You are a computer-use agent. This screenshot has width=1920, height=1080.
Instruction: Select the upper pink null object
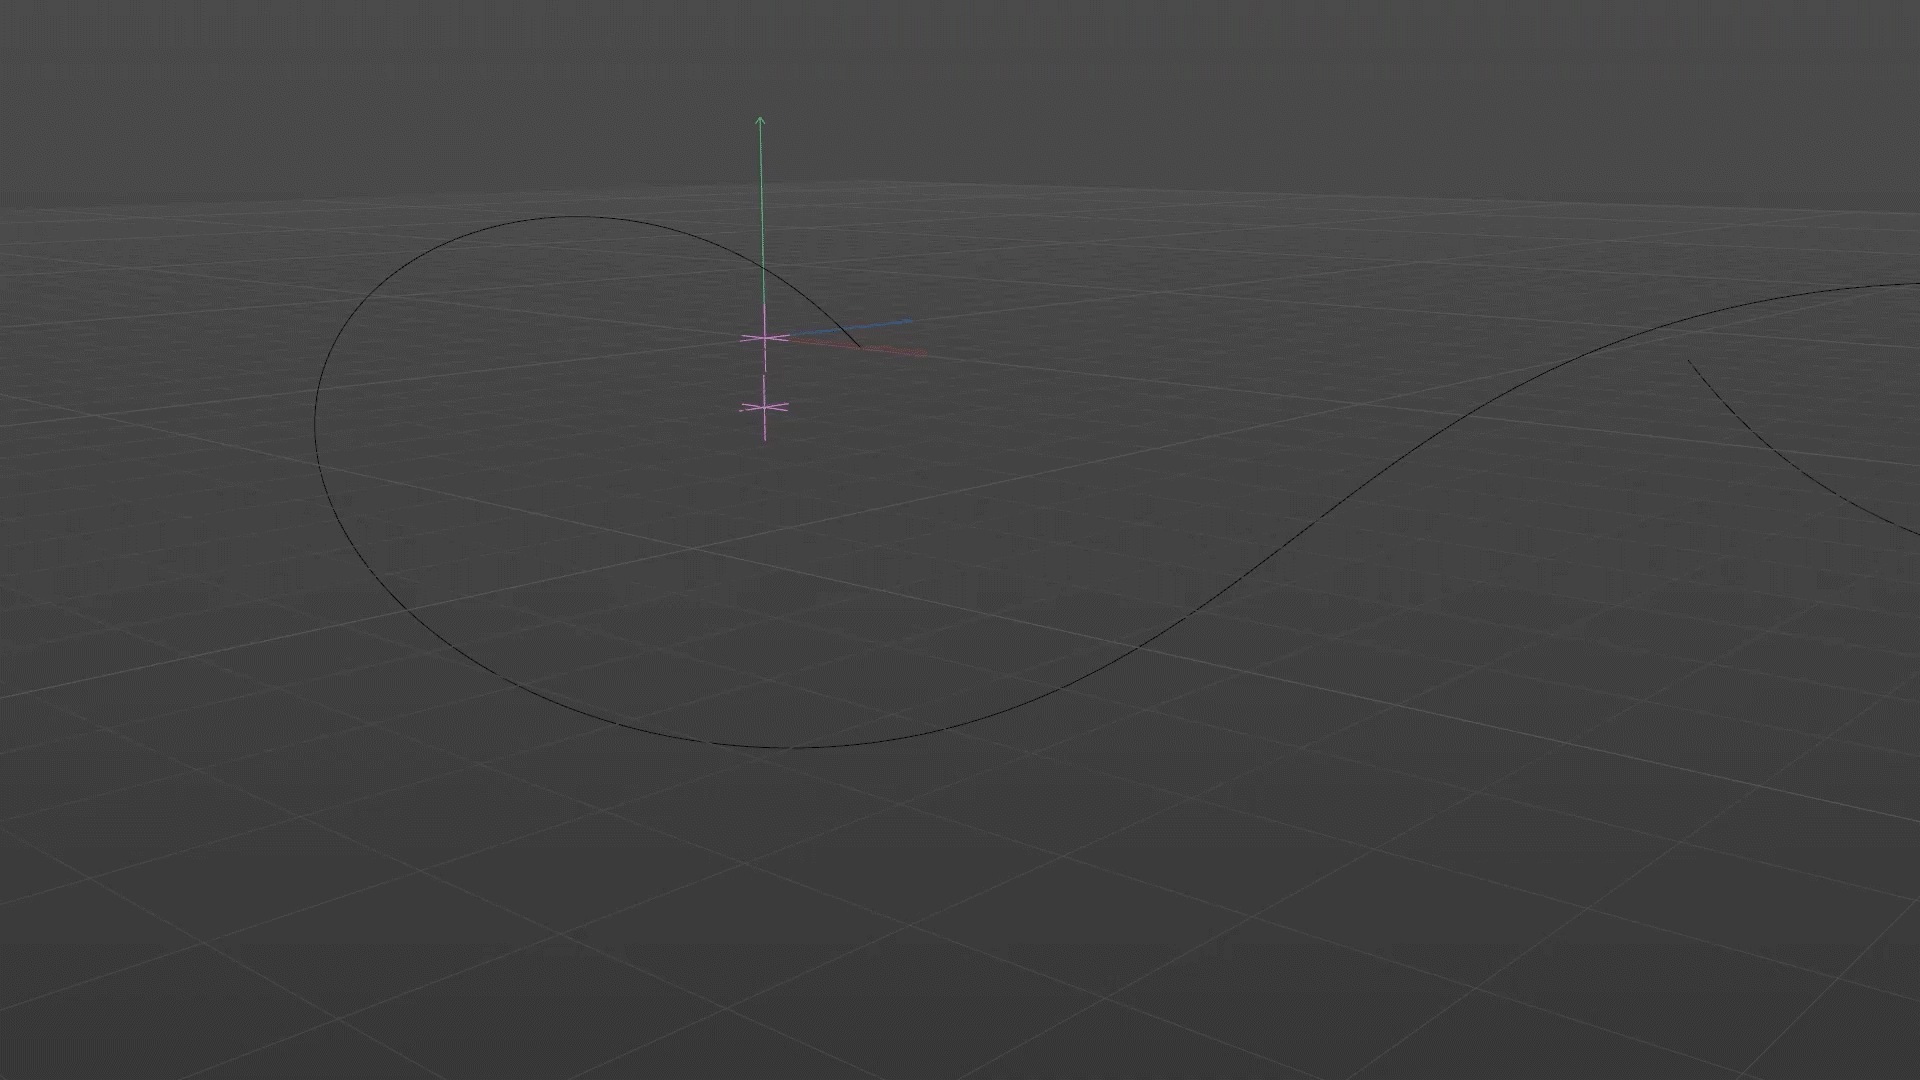point(765,339)
